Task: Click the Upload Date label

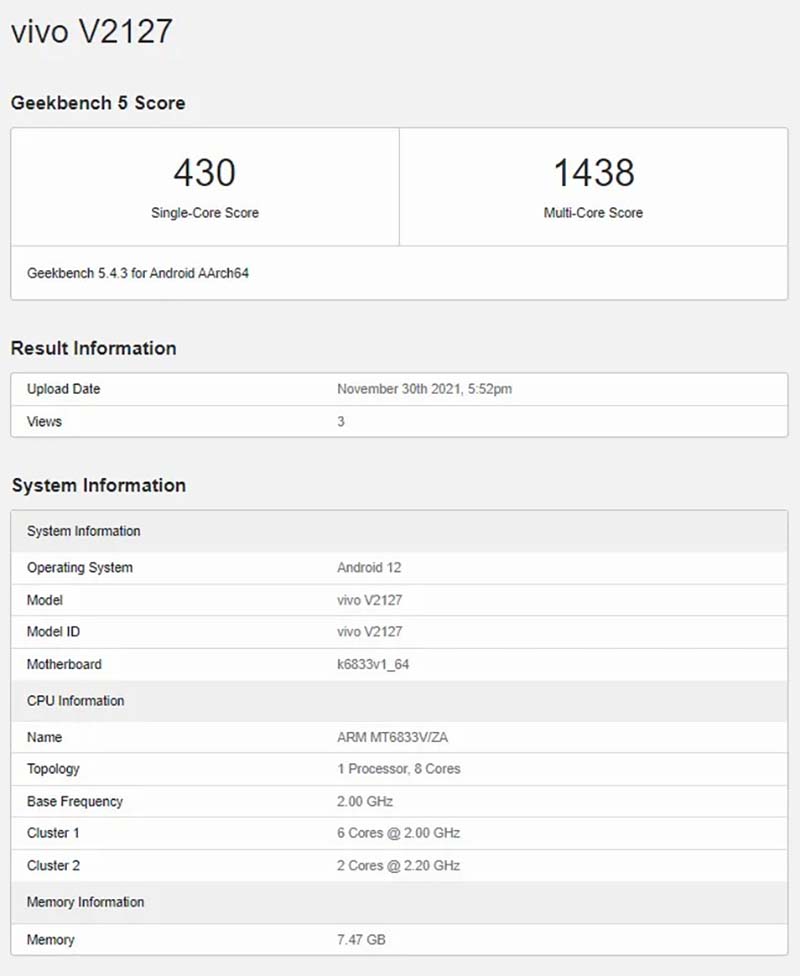Action: (64, 389)
